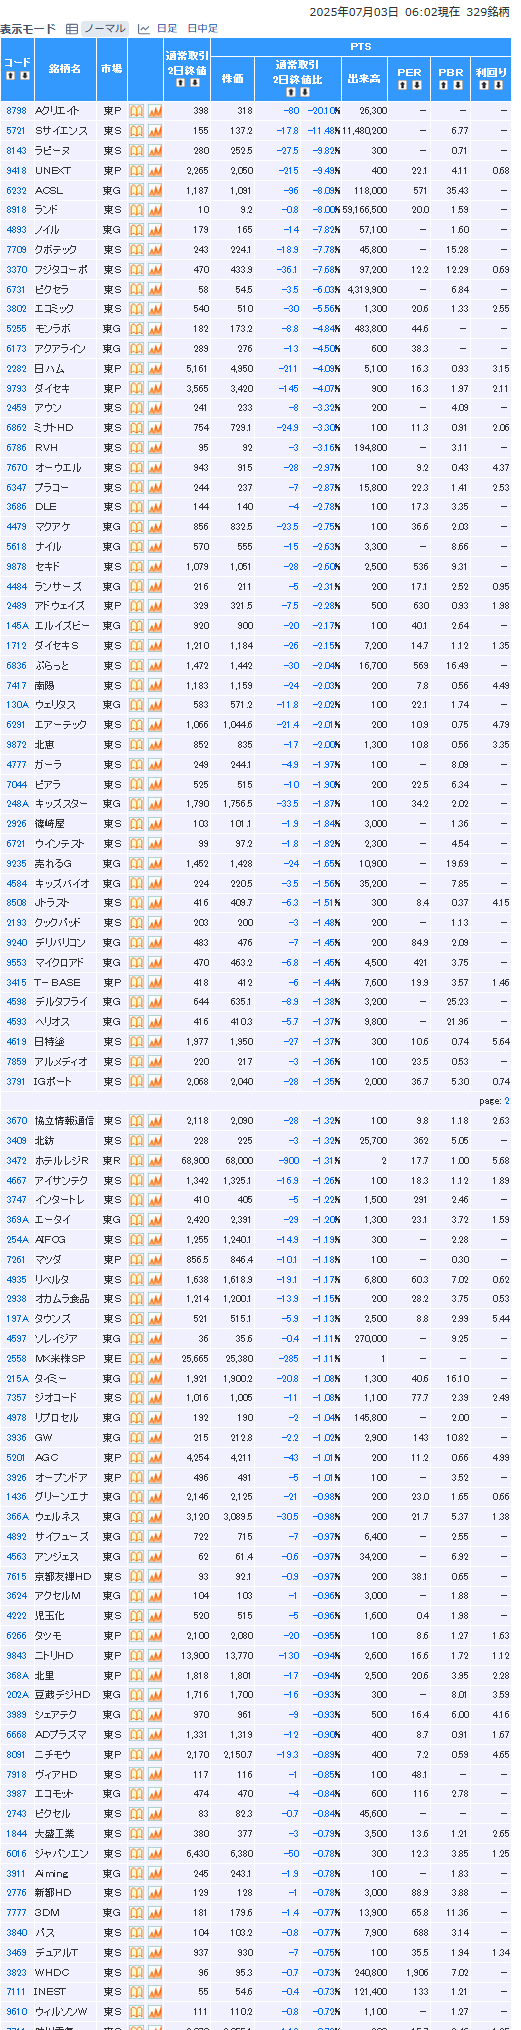Open stock code 5721 link
Image resolution: width=521 pixels, height=2030 pixels.
(16, 131)
